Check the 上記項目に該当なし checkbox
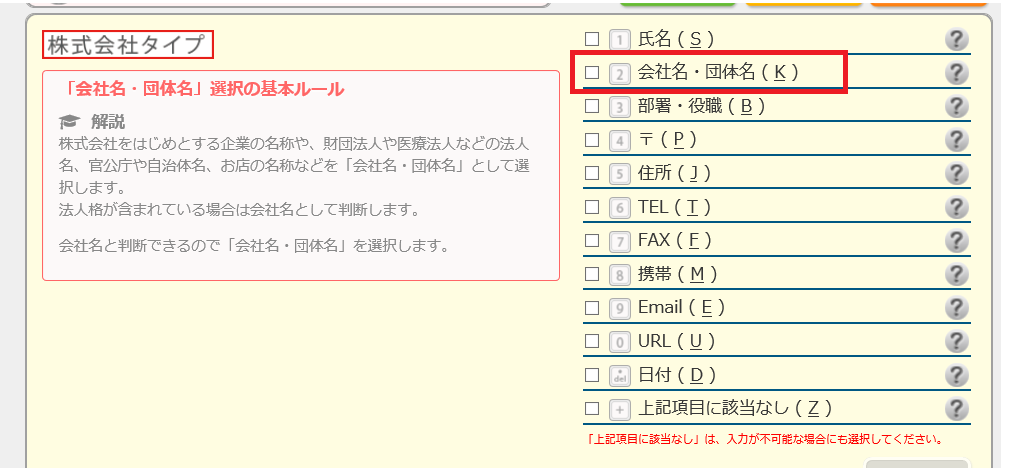Screen dimensions: 1013x468 [592, 408]
